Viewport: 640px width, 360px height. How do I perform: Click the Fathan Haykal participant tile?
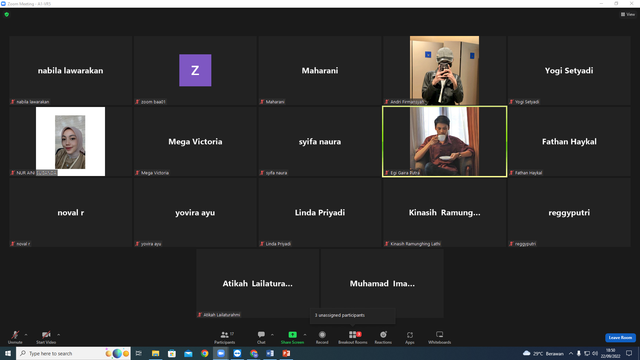click(x=569, y=141)
